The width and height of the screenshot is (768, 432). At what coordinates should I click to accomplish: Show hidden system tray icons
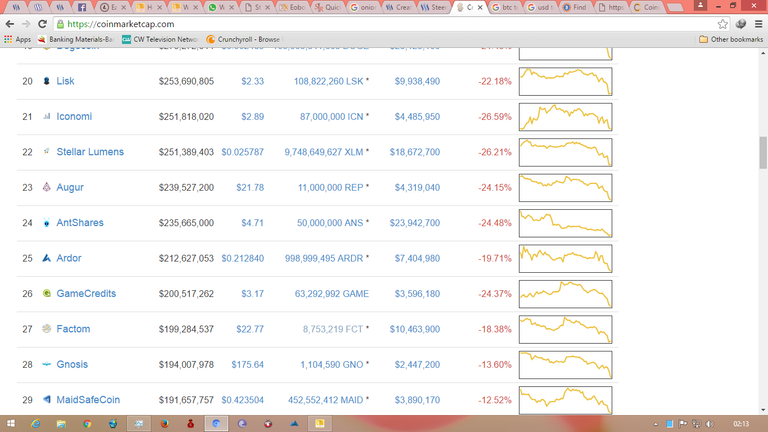(x=656, y=424)
